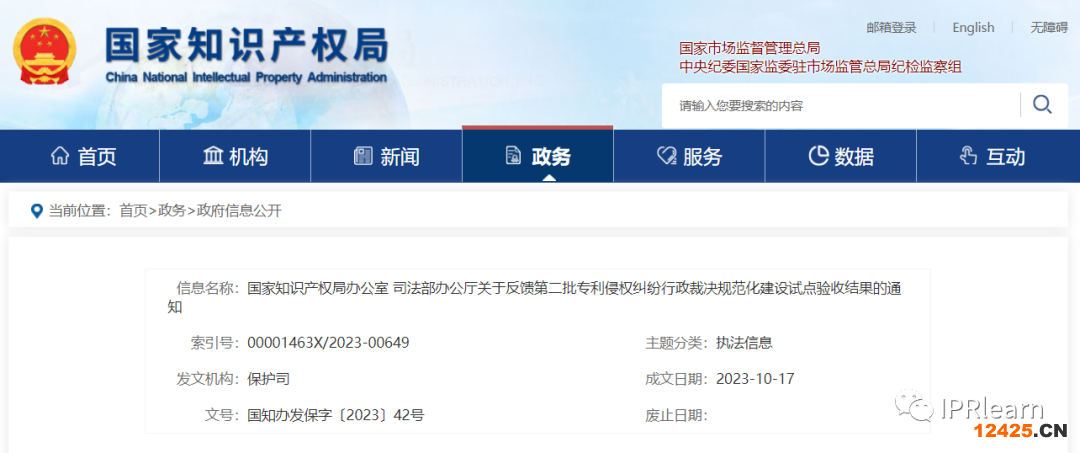Open the 无障碍 accessibility link
This screenshot has height=453, width=1080.
(1049, 27)
